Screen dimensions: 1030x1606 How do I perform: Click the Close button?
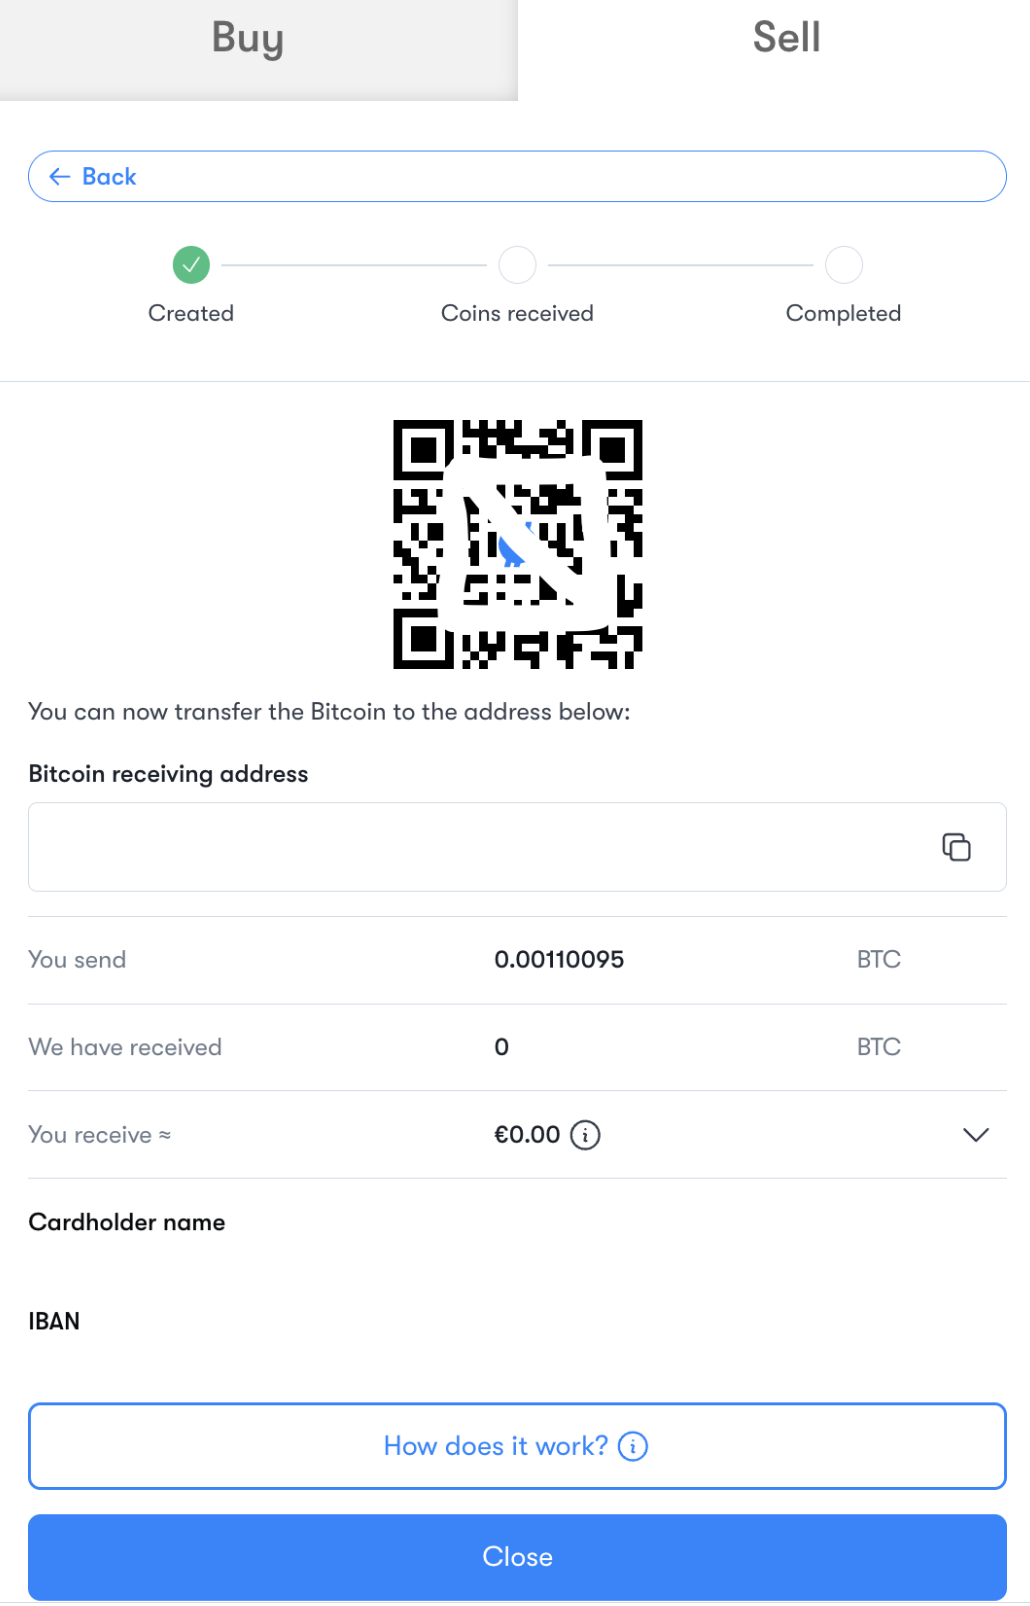[x=517, y=1557]
